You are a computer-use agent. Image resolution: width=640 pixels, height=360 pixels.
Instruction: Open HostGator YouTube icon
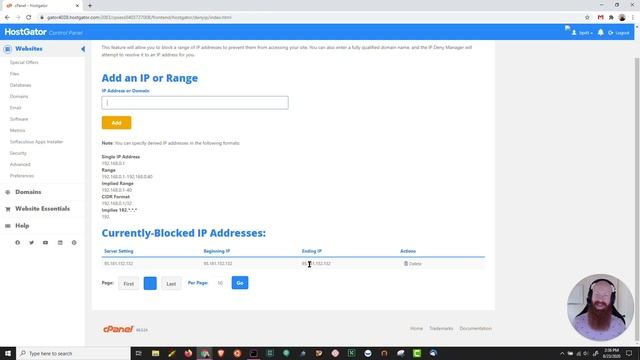(x=45, y=242)
